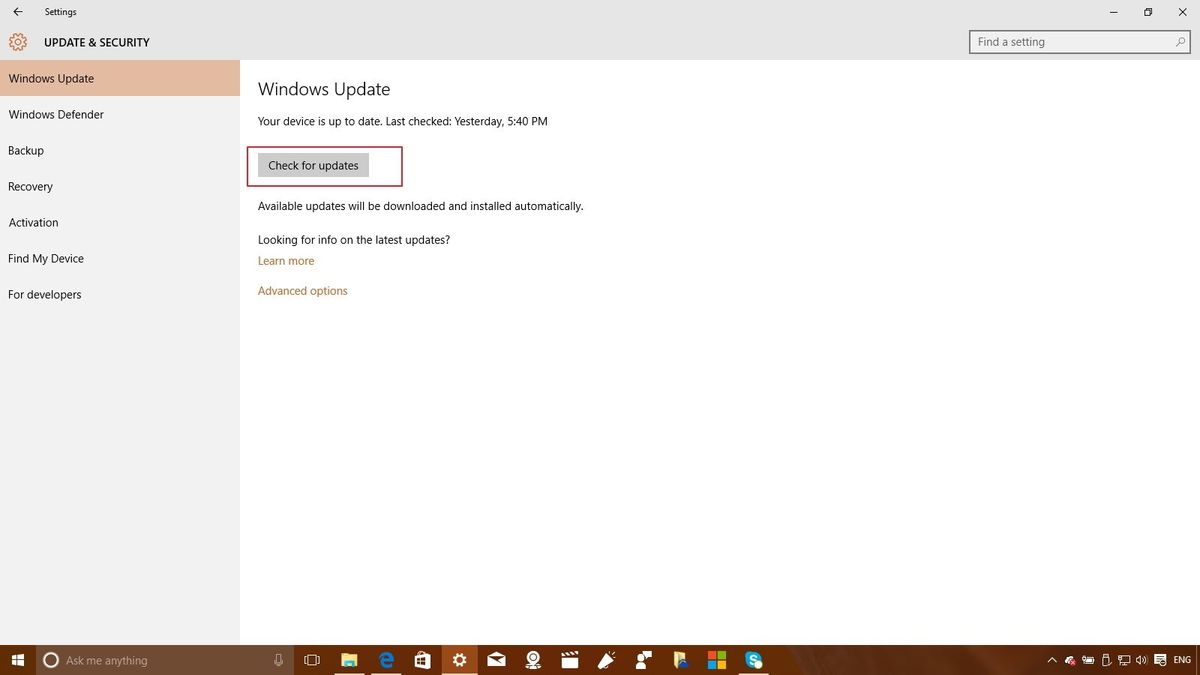Click the search magnifier in Find a setting
Screen dimensions: 1200x675
(1179, 41)
